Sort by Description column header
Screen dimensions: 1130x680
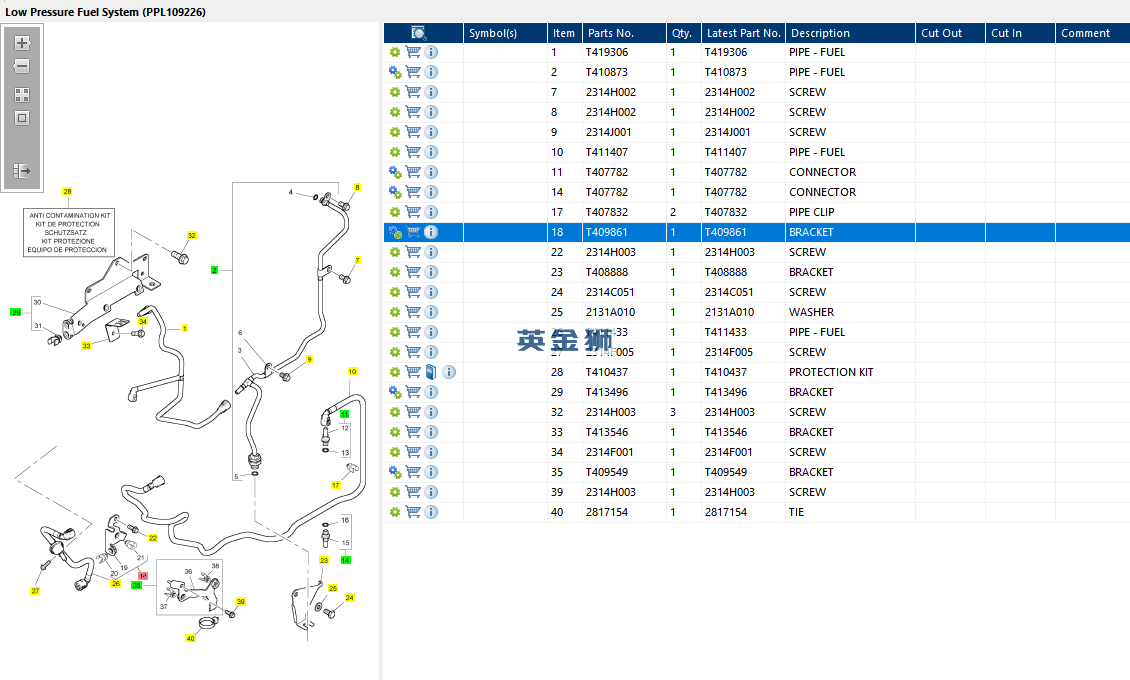850,33
